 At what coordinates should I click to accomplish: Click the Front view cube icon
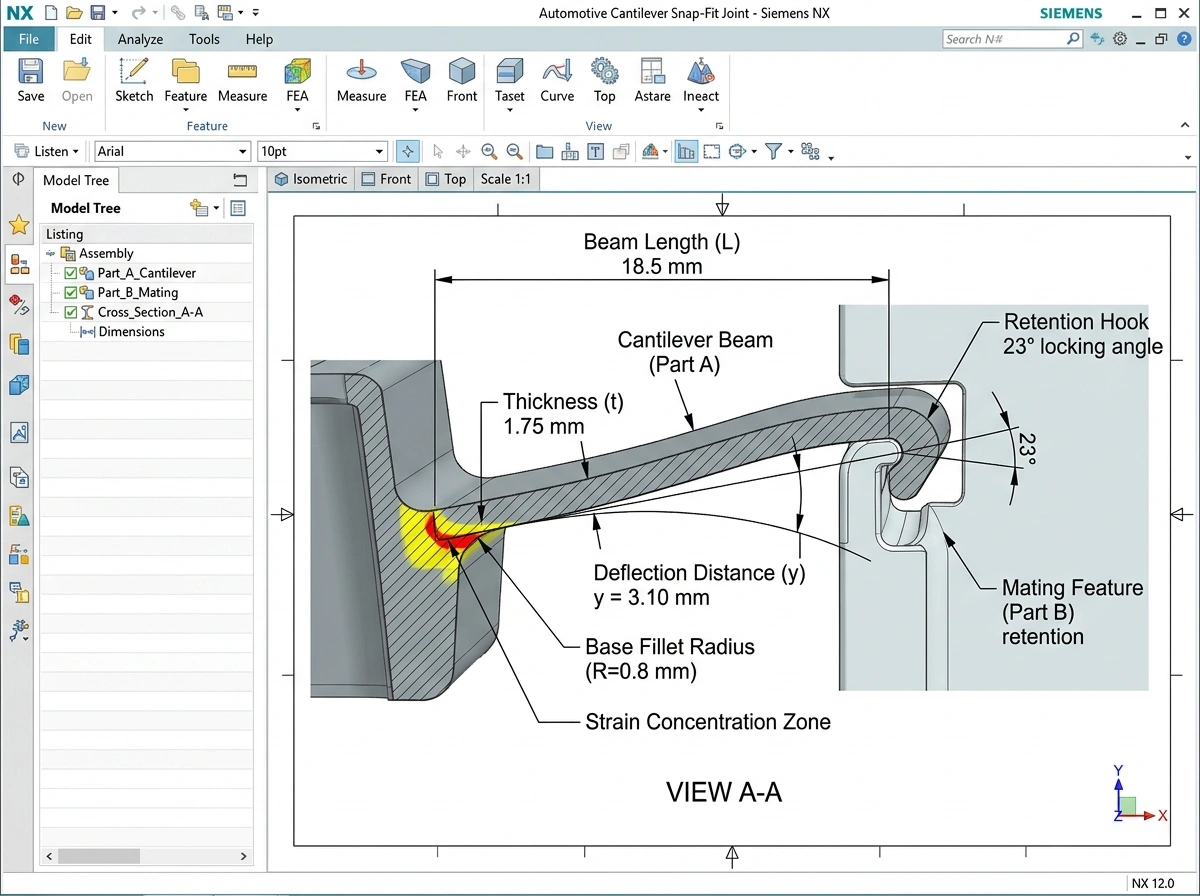coord(461,72)
